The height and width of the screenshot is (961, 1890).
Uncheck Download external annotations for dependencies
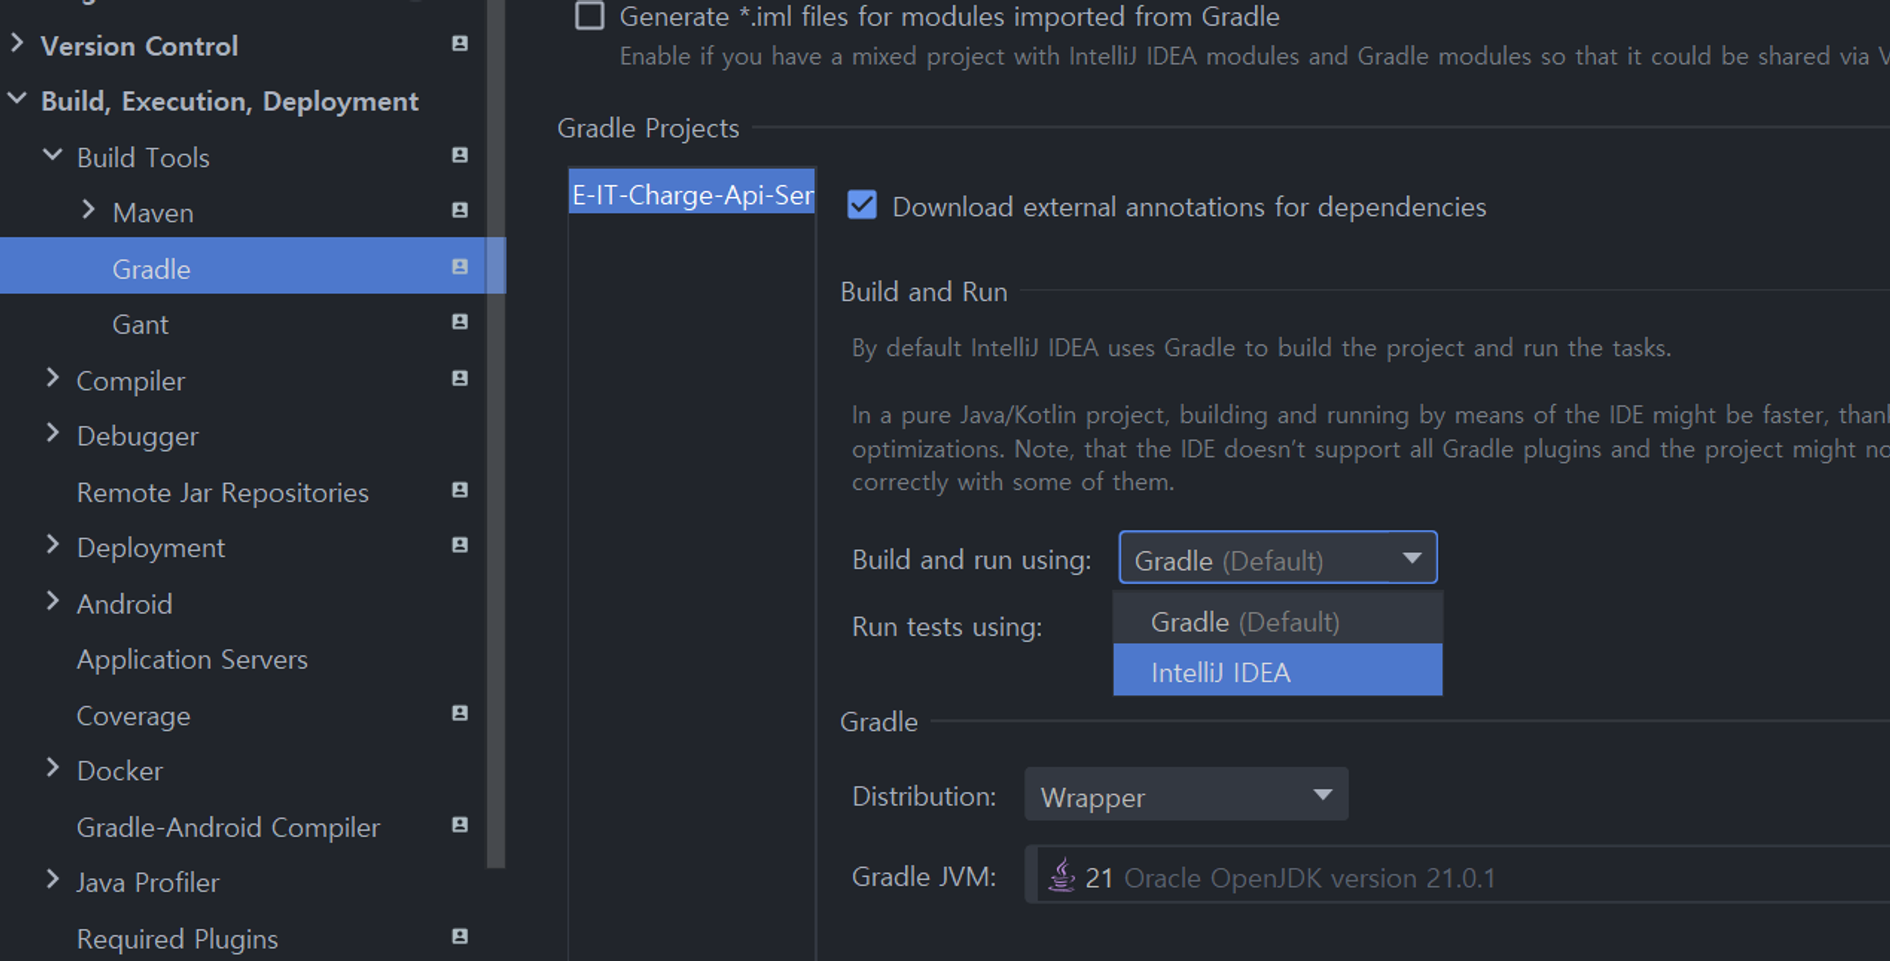coord(862,205)
